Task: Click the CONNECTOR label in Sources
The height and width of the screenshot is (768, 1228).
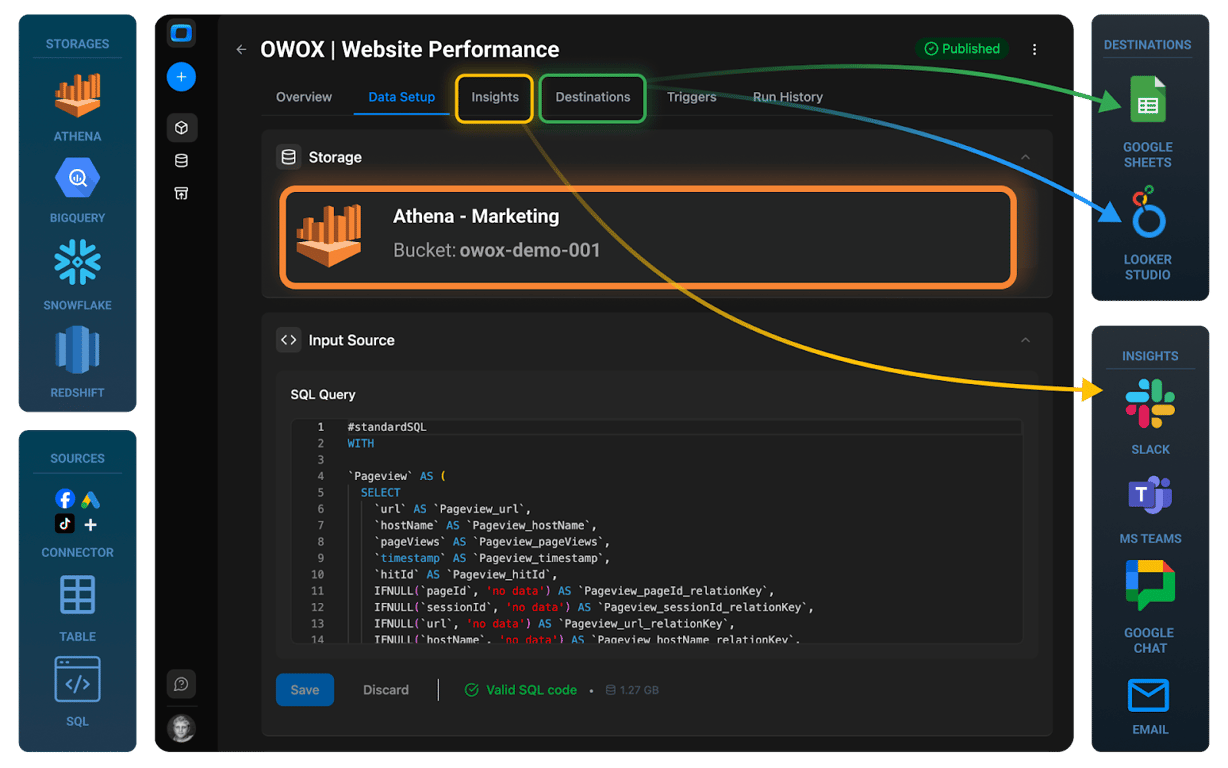Action: 77,552
